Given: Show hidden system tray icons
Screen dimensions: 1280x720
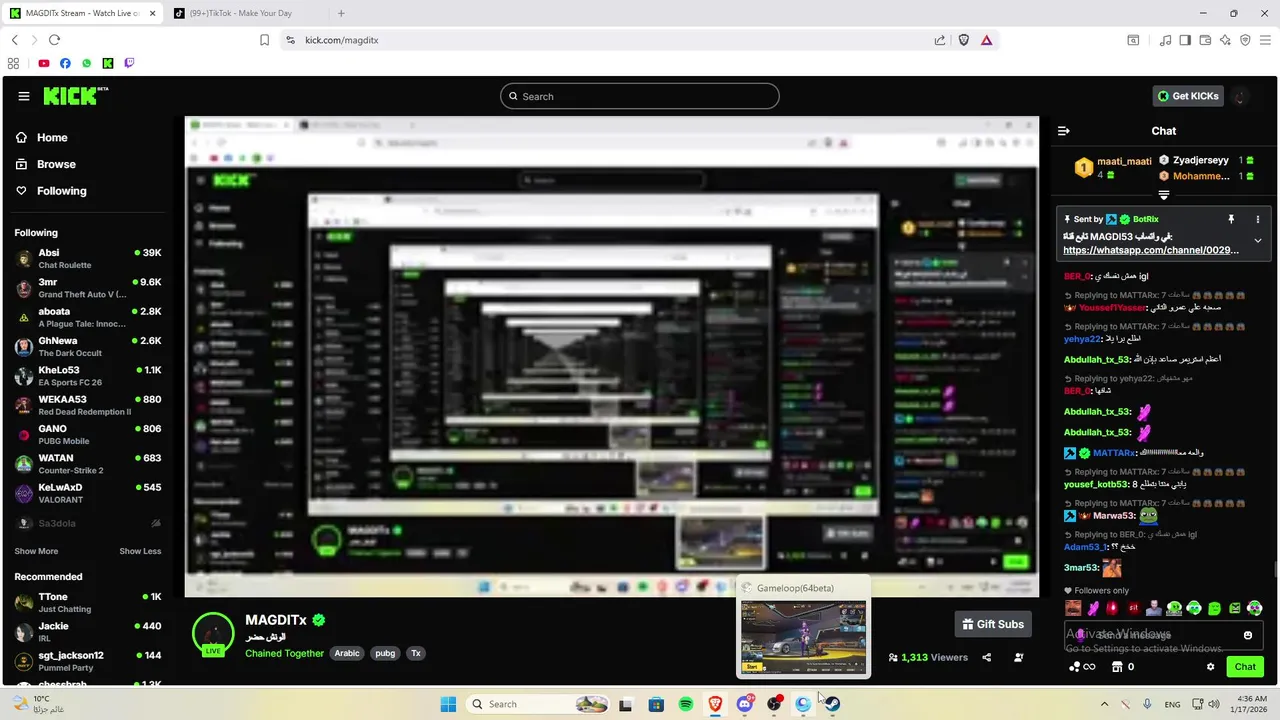Looking at the screenshot, I should (1104, 704).
